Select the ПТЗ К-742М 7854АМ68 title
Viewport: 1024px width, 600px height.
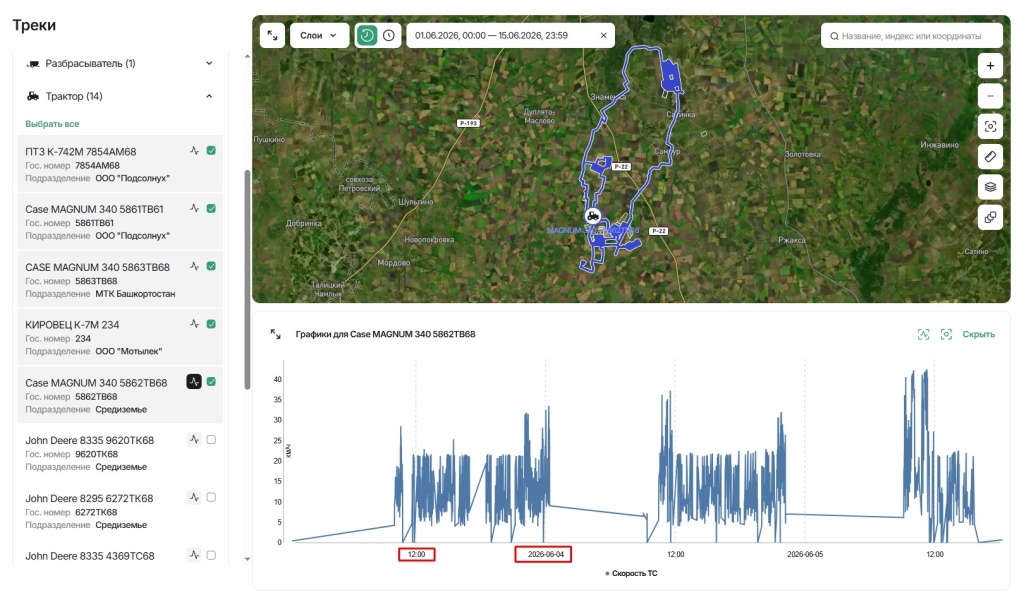point(81,151)
